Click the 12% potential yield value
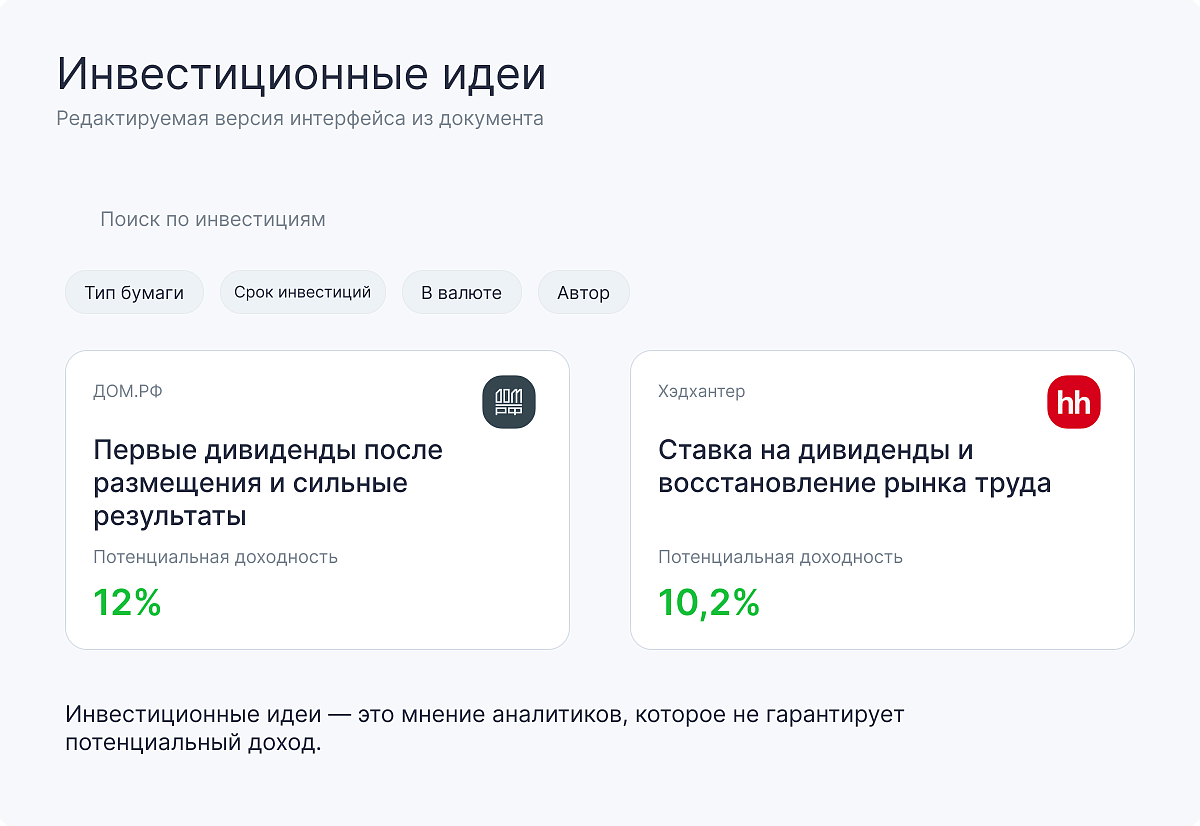Image resolution: width=1200 pixels, height=826 pixels. tap(127, 603)
